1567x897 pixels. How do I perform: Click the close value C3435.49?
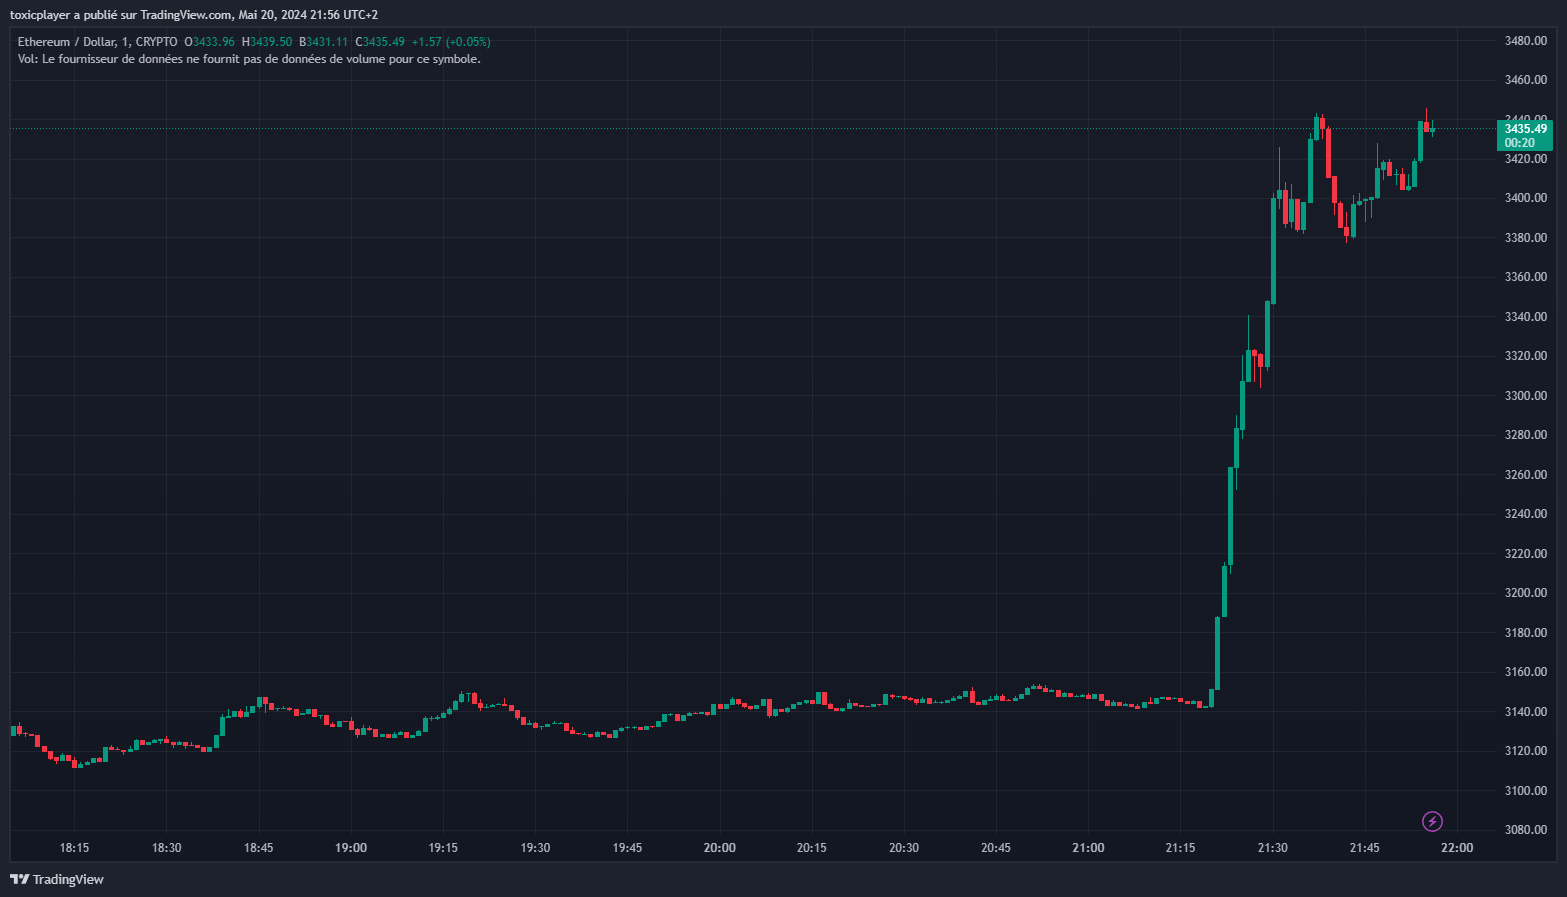pos(380,42)
